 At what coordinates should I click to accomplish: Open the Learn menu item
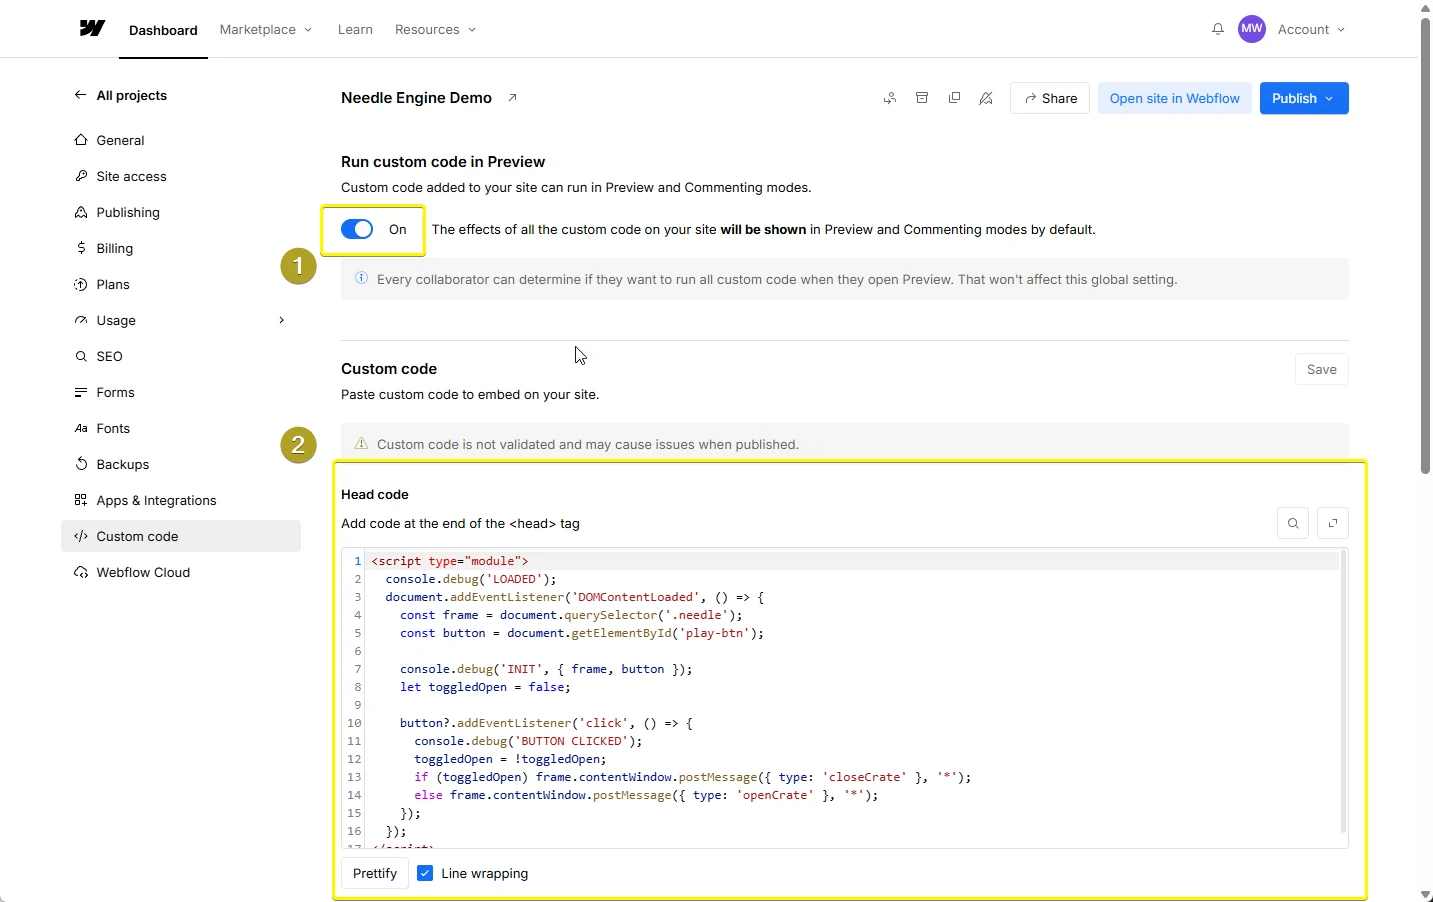355,30
